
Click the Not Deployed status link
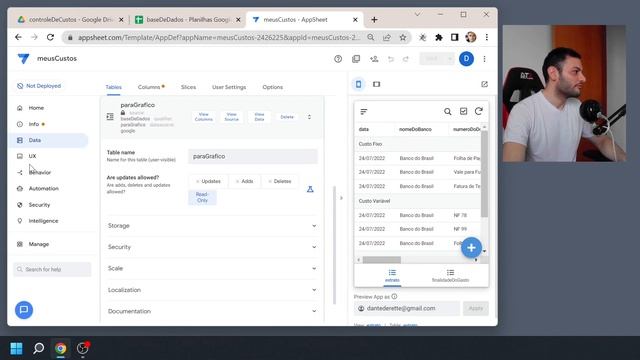39,86
